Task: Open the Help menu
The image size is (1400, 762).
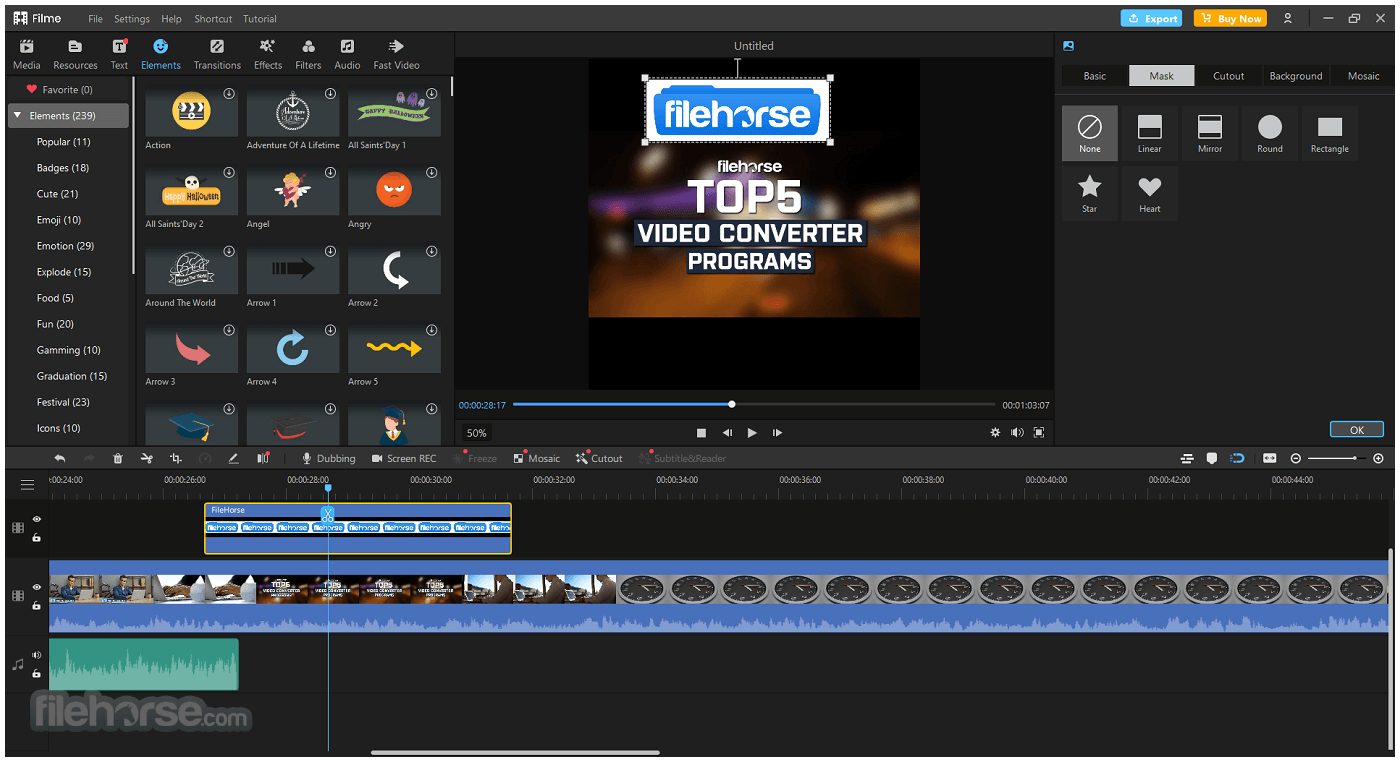Action: point(172,19)
